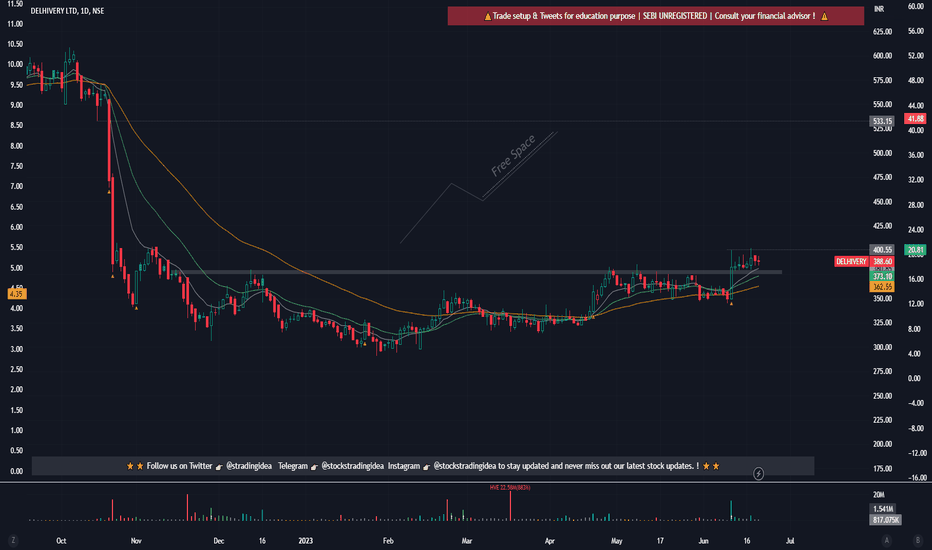Click the red 41.88 percent label
Viewport: 932px width, 550px height.
(x=915, y=118)
